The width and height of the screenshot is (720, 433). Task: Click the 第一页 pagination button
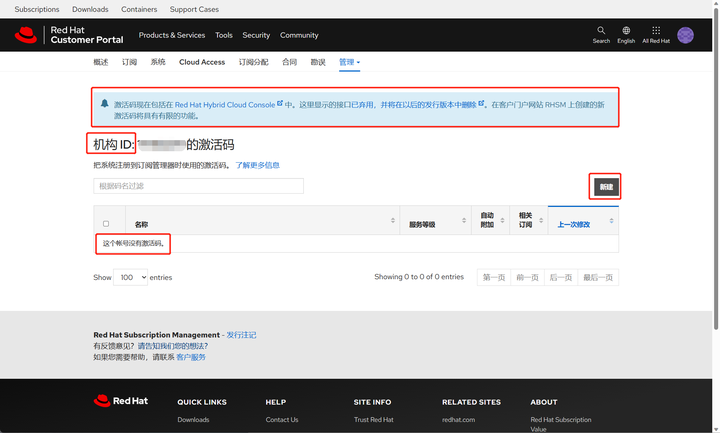coord(494,277)
